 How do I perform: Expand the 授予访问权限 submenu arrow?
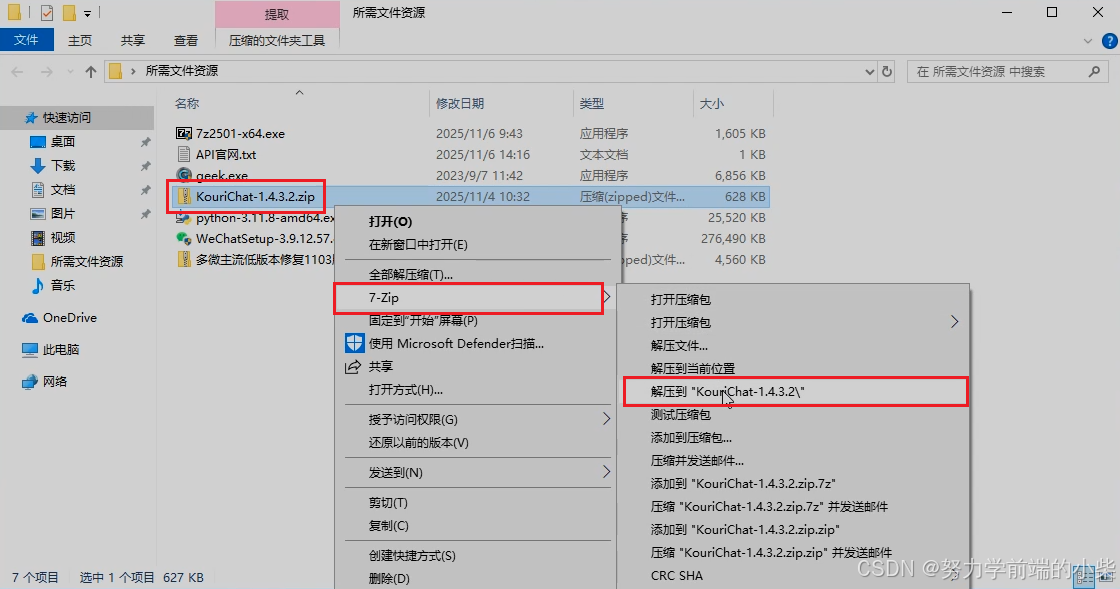tap(606, 419)
